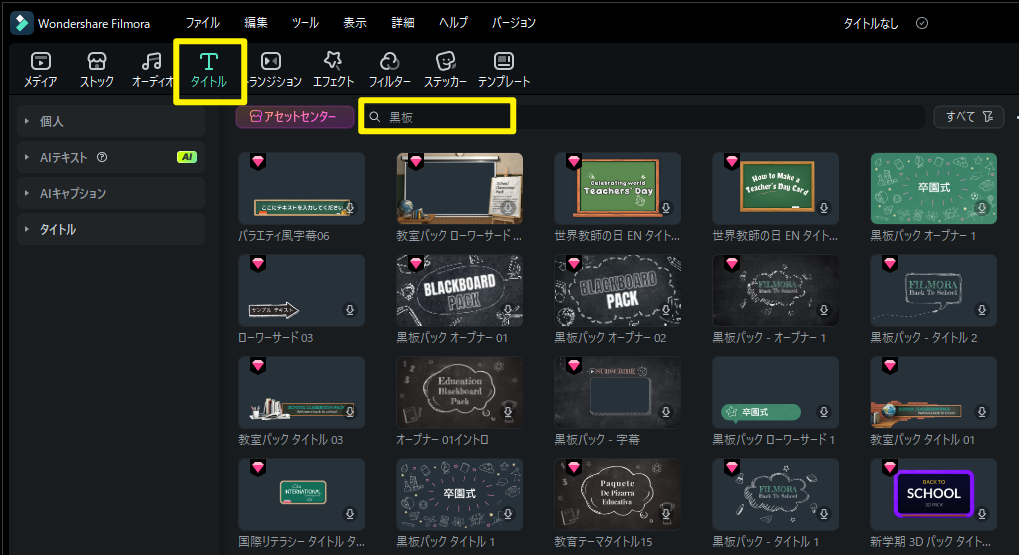The height and width of the screenshot is (555, 1019).
Task: Click the AIテキスト help question icon
Action: pyautogui.click(x=102, y=157)
